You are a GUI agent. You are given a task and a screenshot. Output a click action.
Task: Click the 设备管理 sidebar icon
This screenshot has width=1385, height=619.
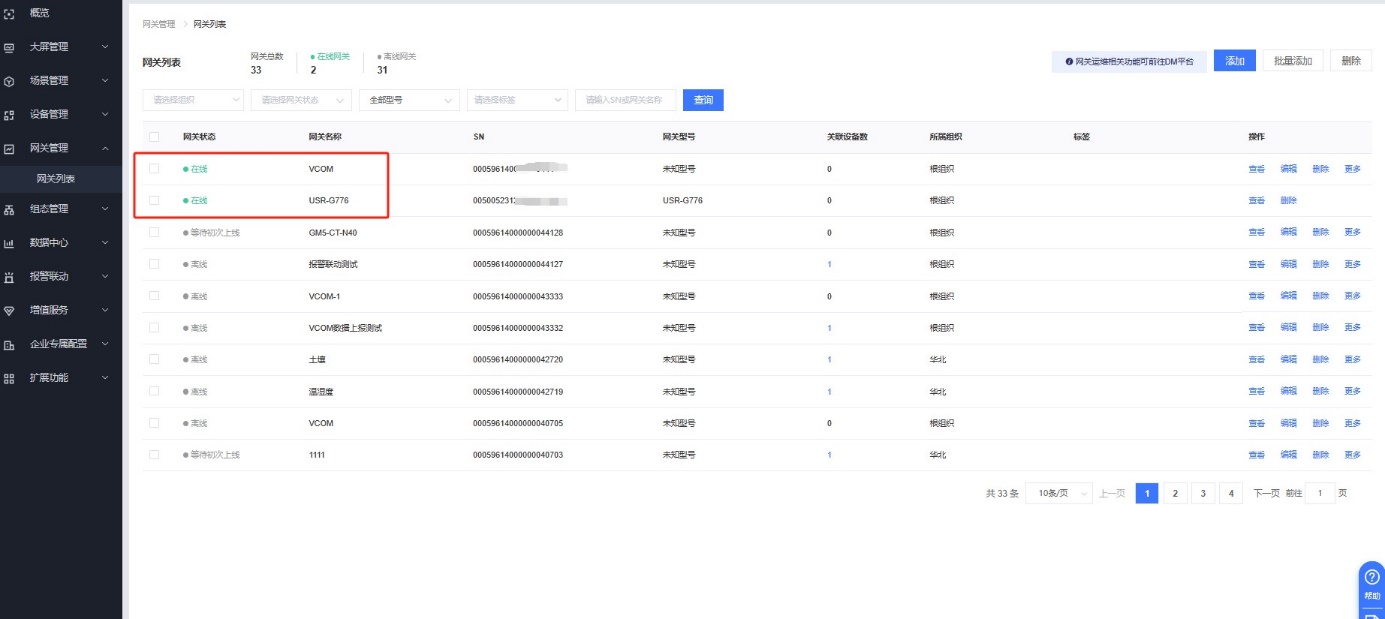[x=9, y=115]
